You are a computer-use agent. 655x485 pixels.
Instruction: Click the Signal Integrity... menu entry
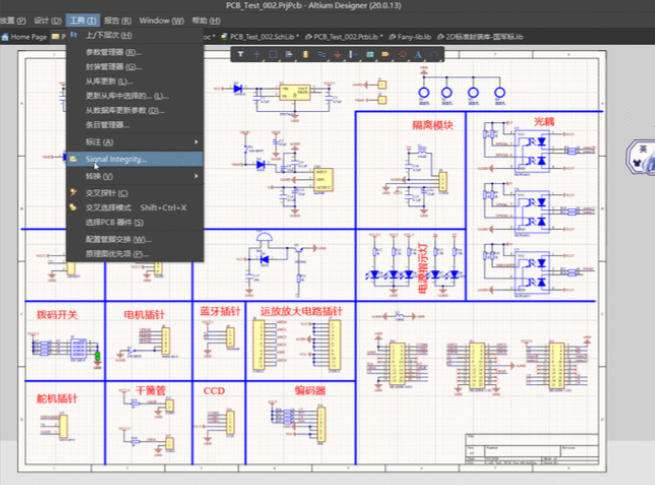tap(135, 159)
